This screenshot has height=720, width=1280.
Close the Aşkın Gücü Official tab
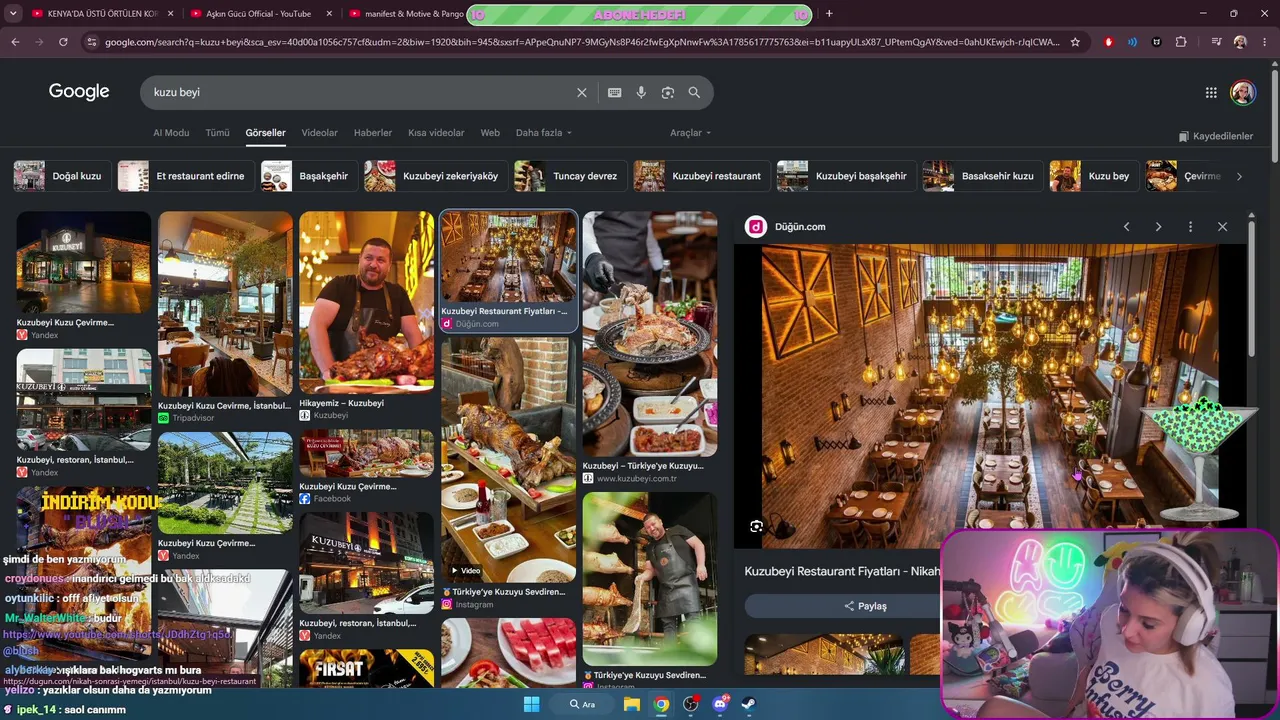[329, 14]
